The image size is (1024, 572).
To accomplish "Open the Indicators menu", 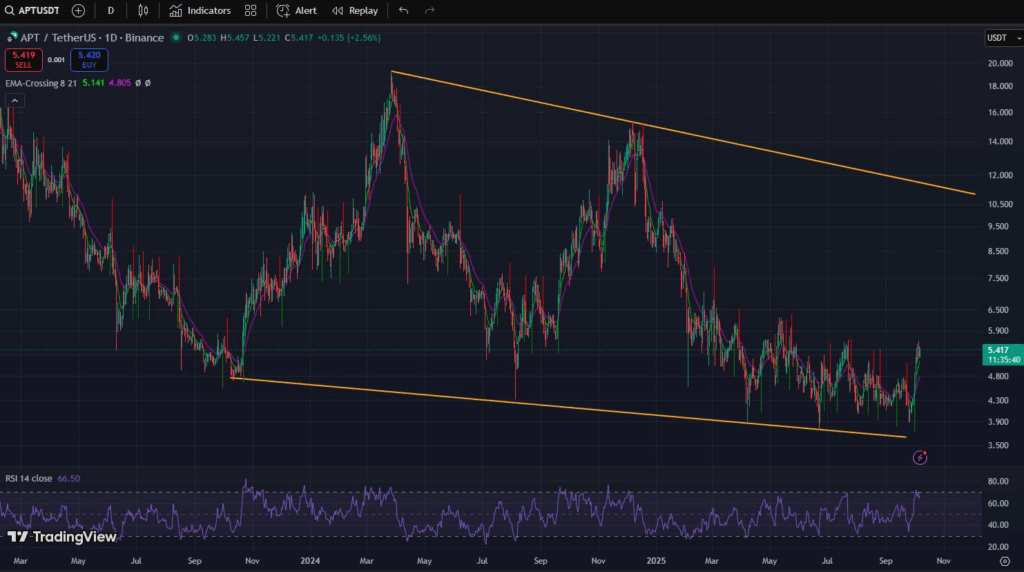I will pos(200,10).
